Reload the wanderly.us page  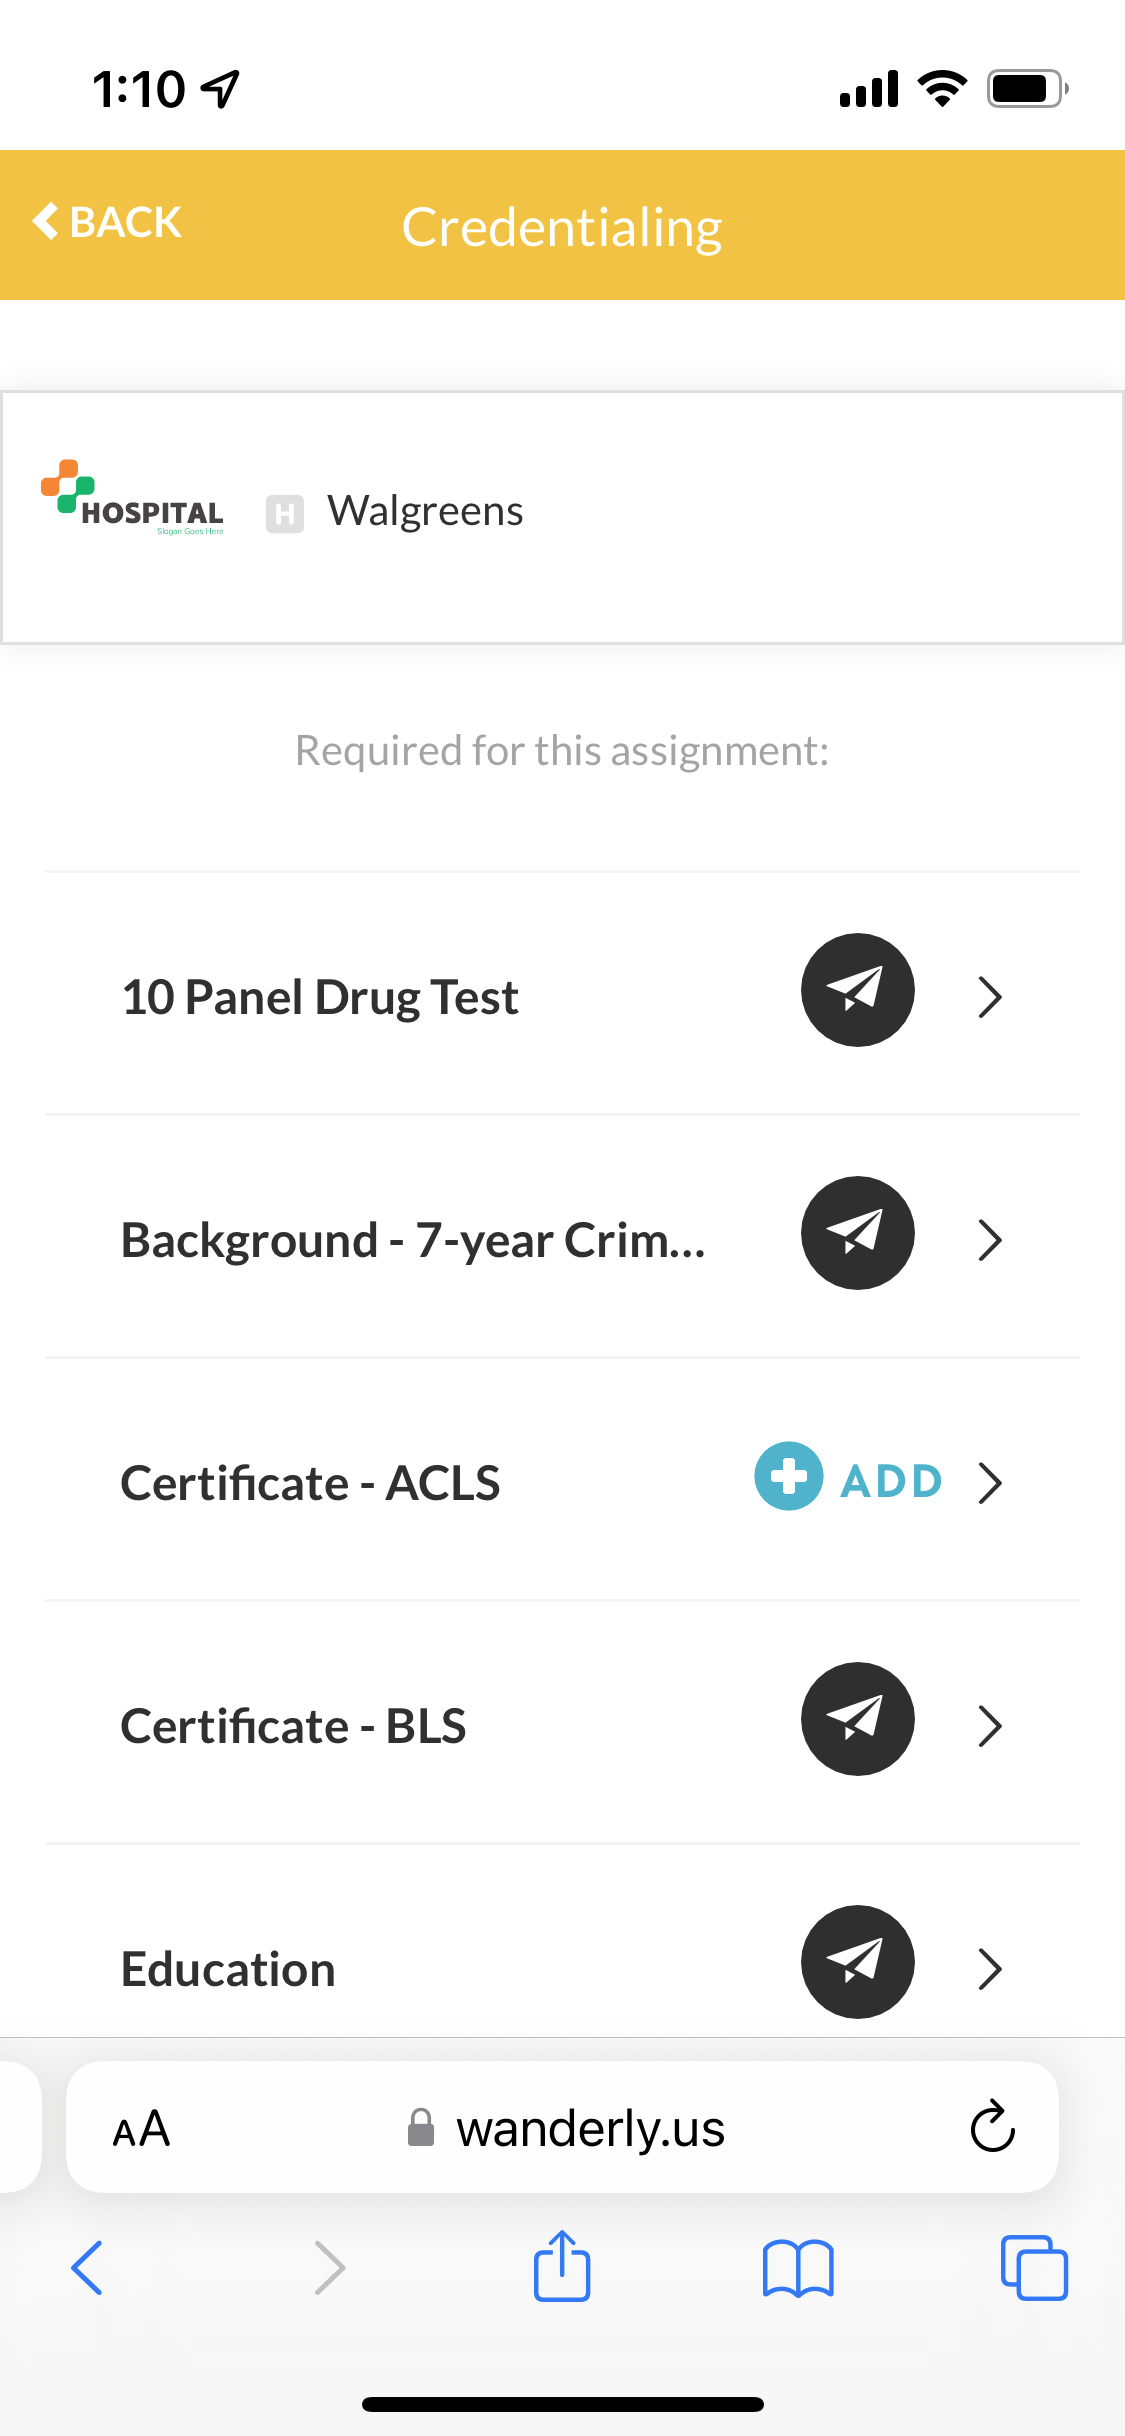tap(992, 2126)
